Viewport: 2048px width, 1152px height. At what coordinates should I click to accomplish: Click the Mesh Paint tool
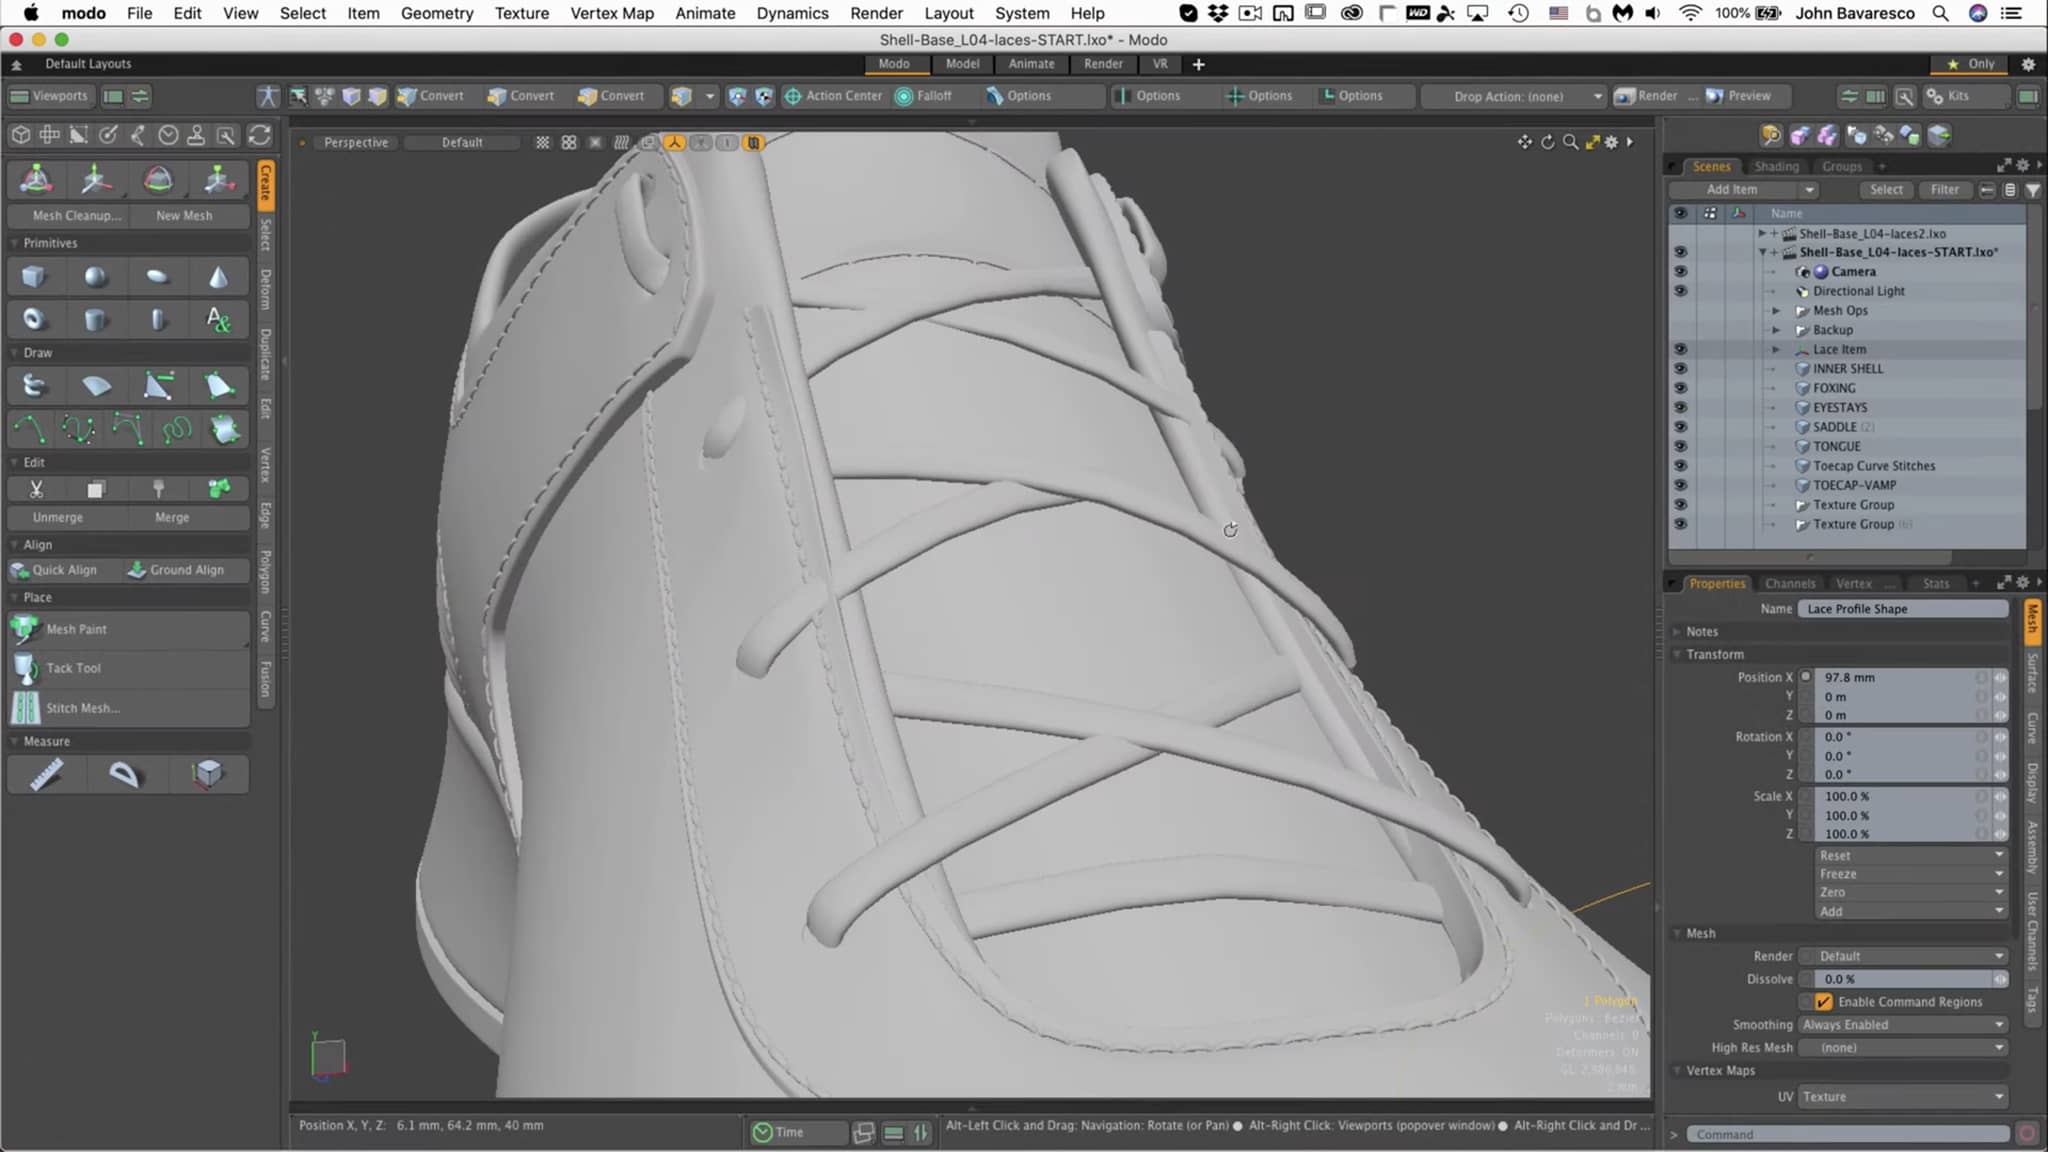[76, 629]
